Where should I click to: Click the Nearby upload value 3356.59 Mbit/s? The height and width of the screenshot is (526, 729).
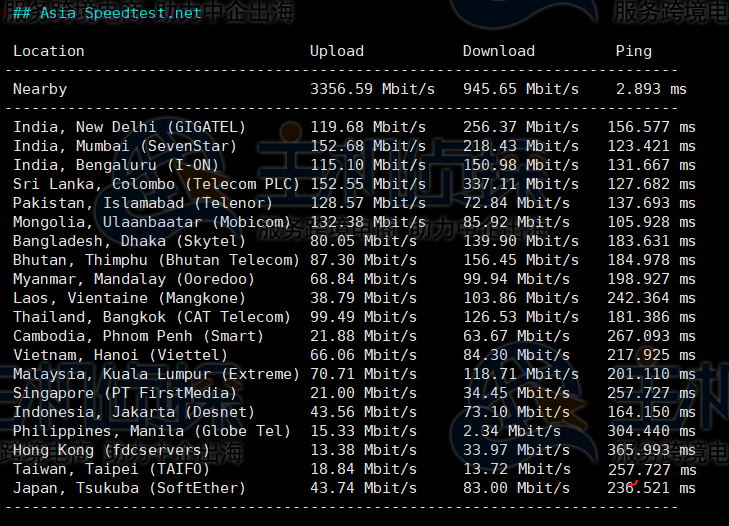372,89
